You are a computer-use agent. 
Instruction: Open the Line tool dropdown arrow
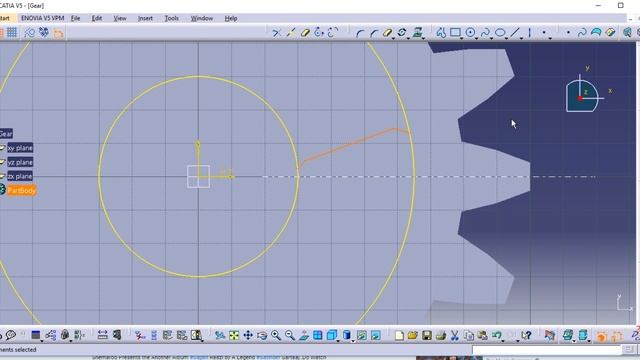521,38
